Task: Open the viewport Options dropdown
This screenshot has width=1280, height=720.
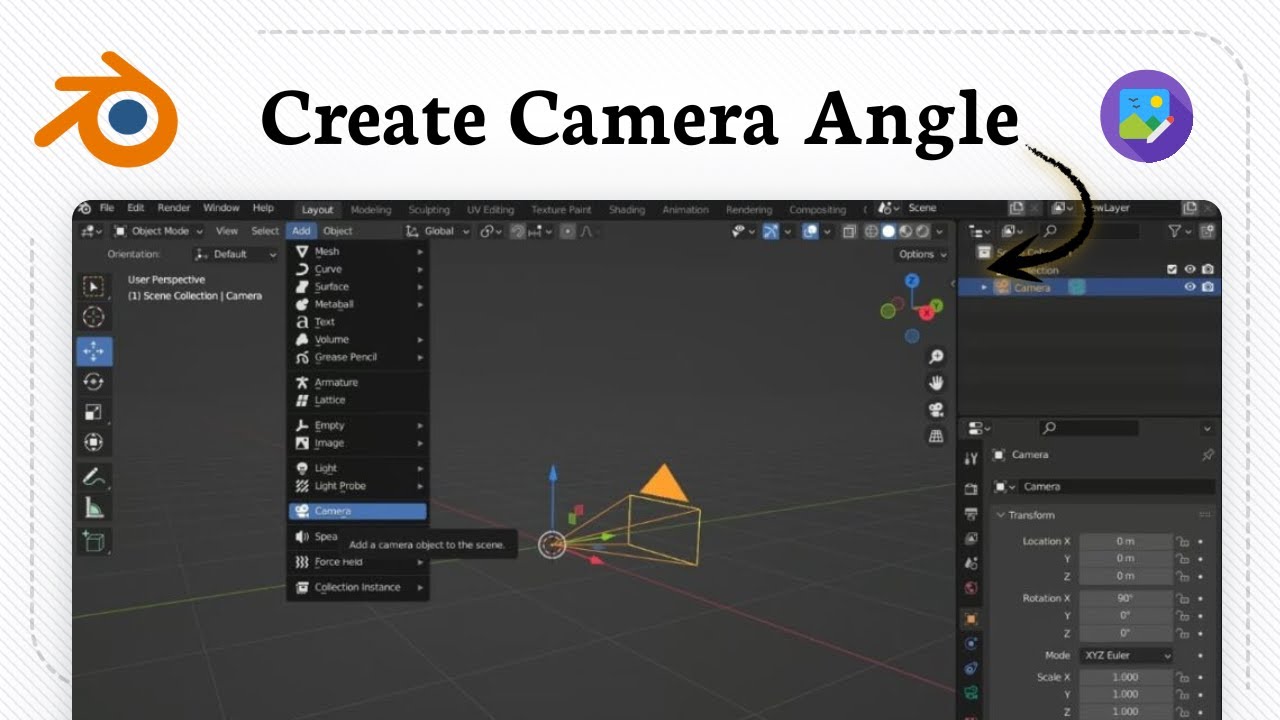Action: pos(921,254)
